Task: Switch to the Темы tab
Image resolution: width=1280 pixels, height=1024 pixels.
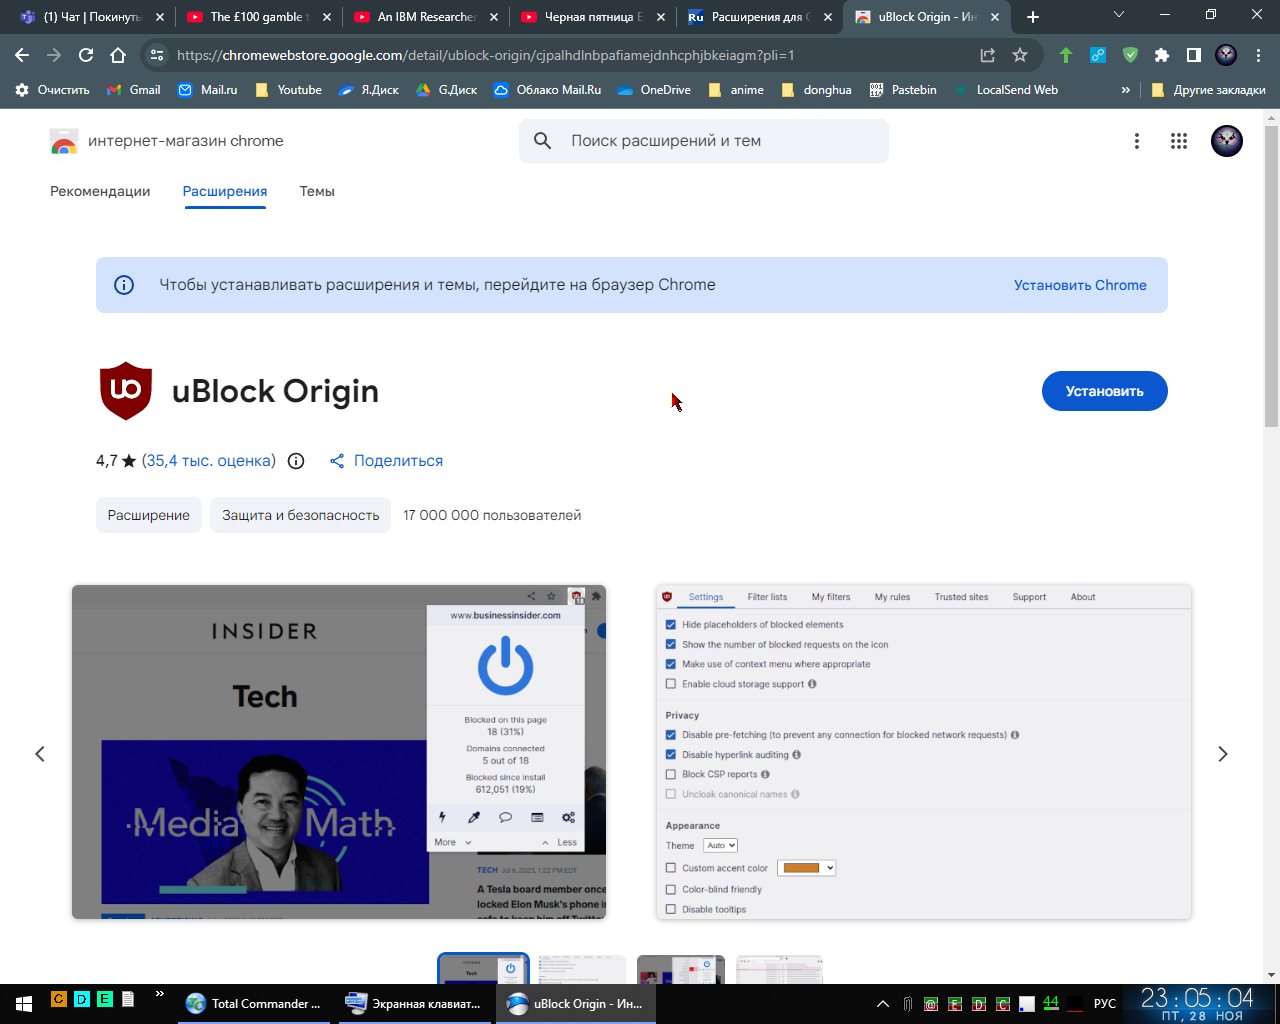Action: pyautogui.click(x=317, y=191)
